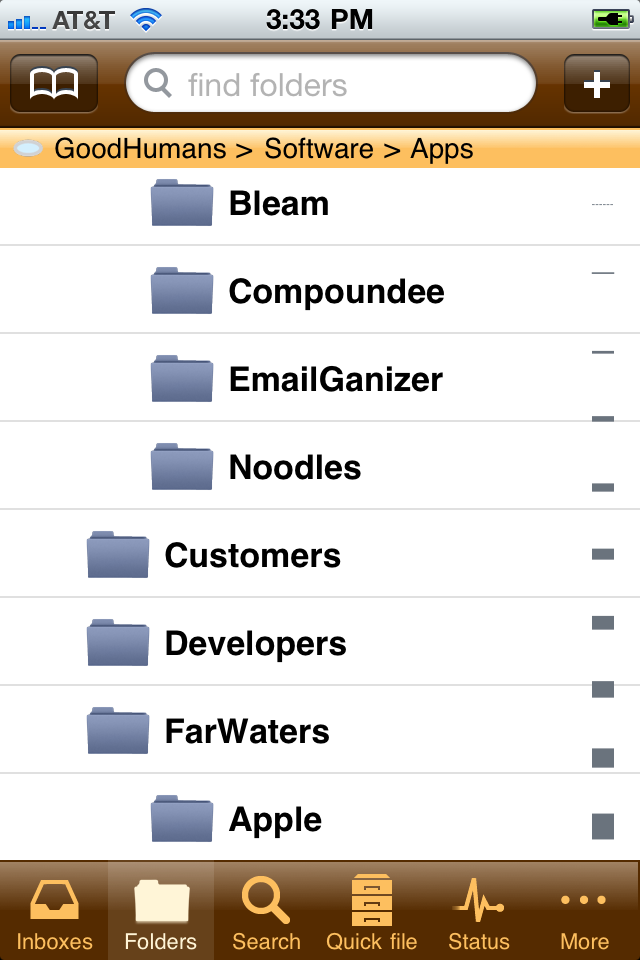Tap the plus add folder button
The image size is (640, 960).
[596, 83]
